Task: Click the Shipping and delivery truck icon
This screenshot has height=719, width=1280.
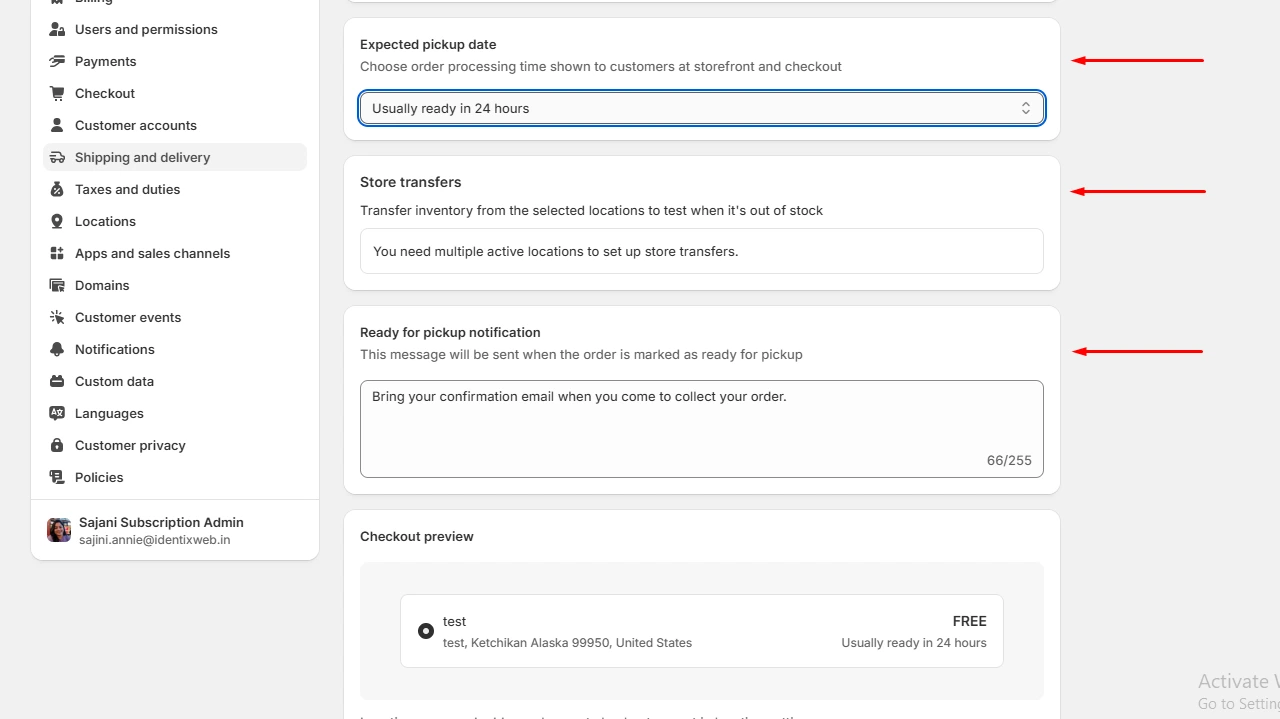Action: click(x=57, y=157)
